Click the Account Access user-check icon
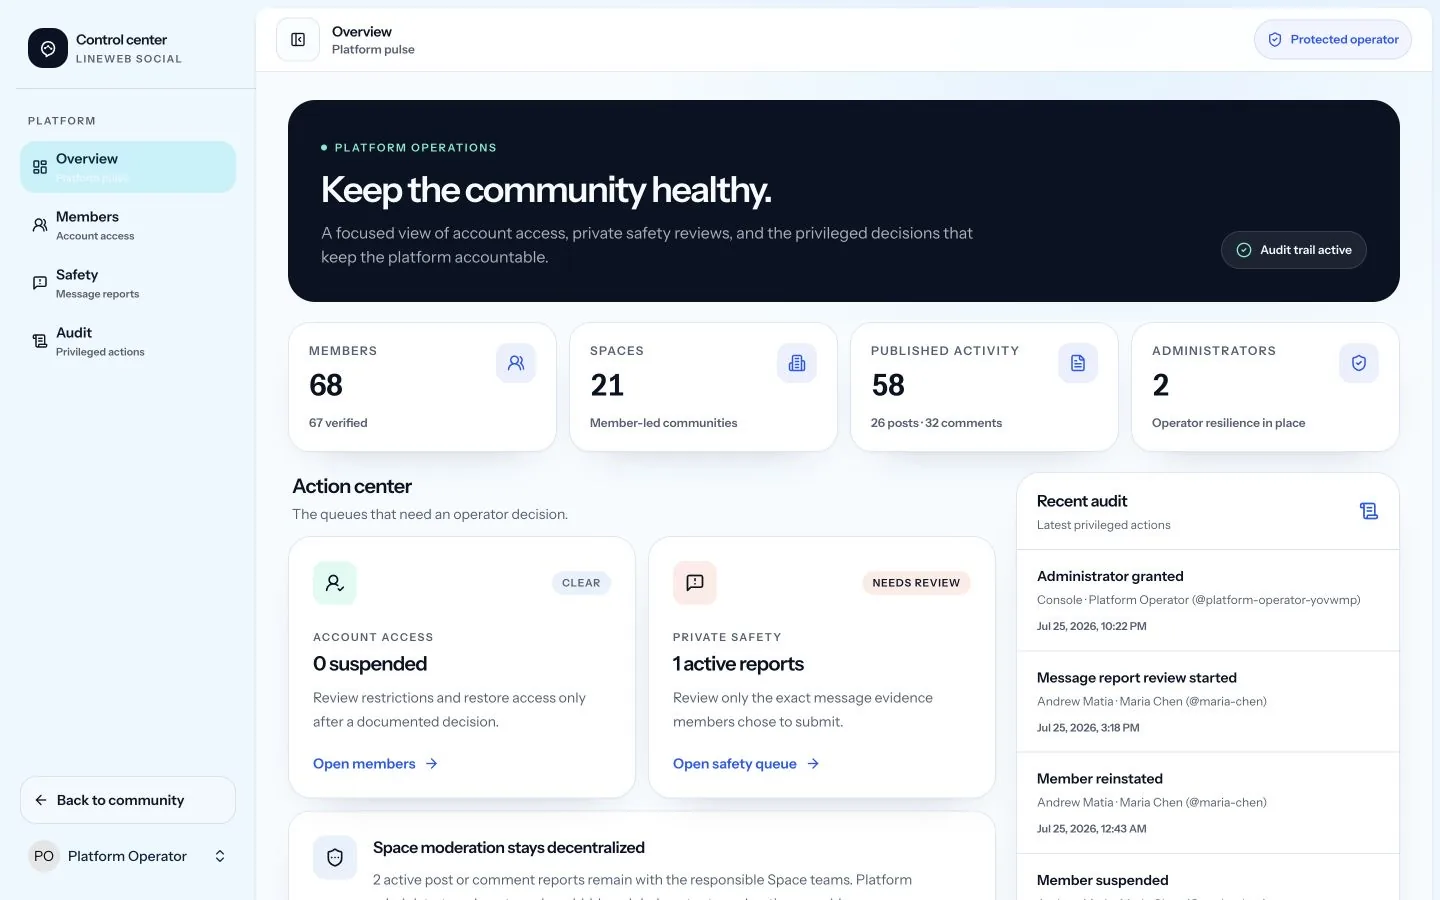Image resolution: width=1440 pixels, height=900 pixels. tap(335, 583)
